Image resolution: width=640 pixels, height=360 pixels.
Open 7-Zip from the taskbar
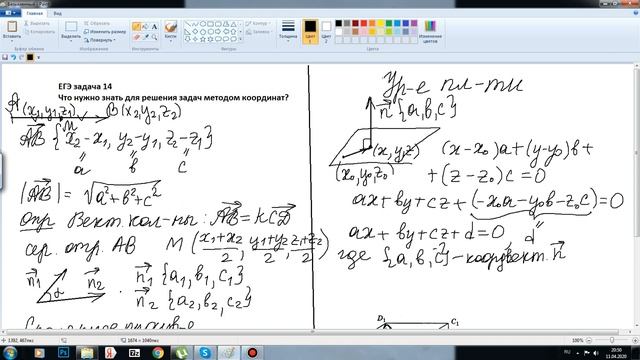click(x=134, y=352)
